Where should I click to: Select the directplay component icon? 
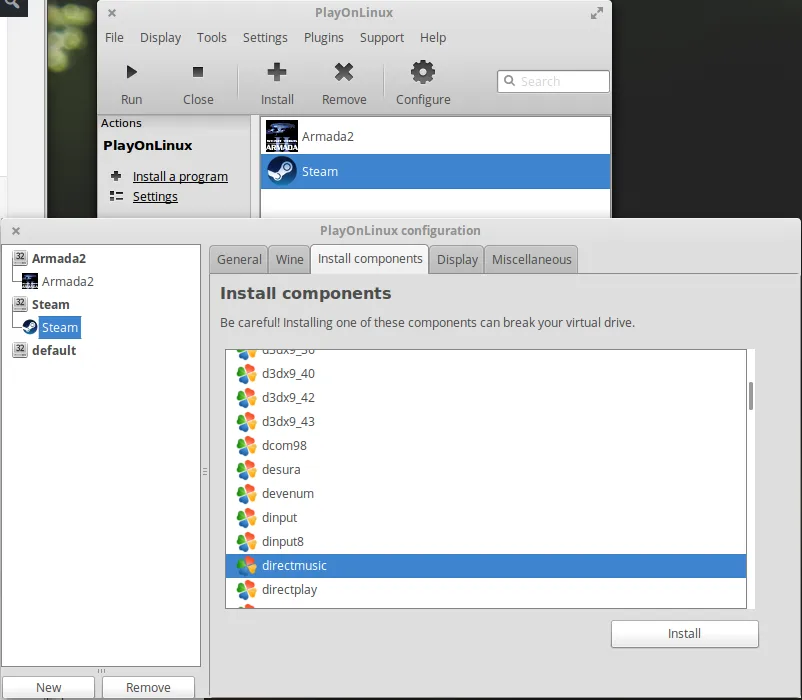246,590
